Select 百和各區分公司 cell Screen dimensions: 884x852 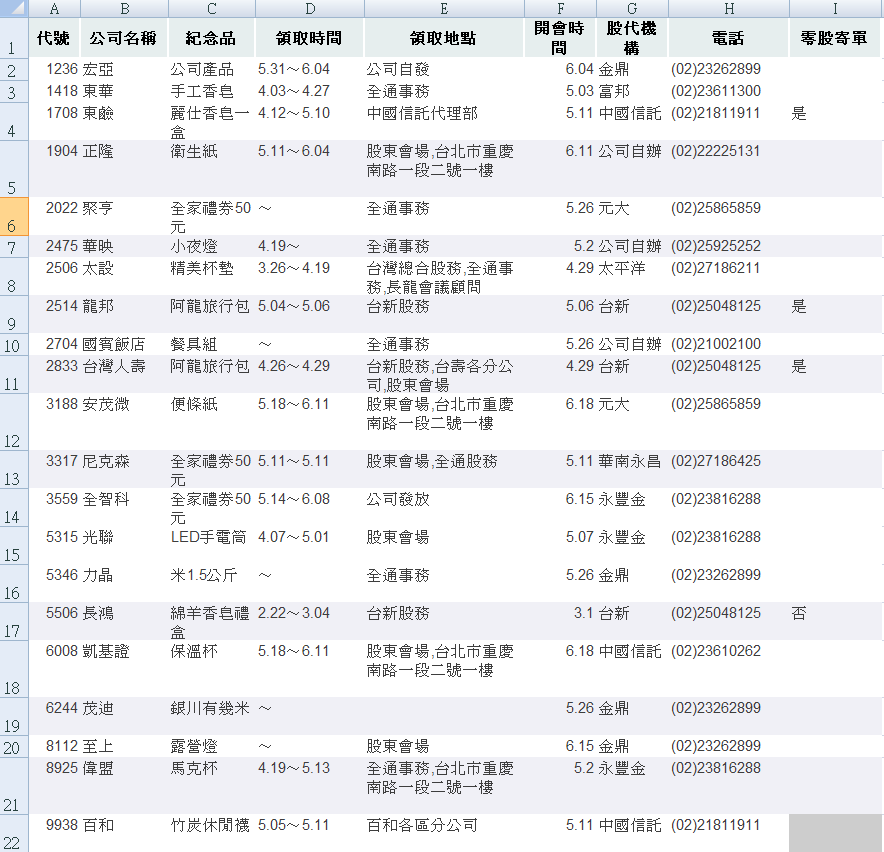[x=444, y=833]
